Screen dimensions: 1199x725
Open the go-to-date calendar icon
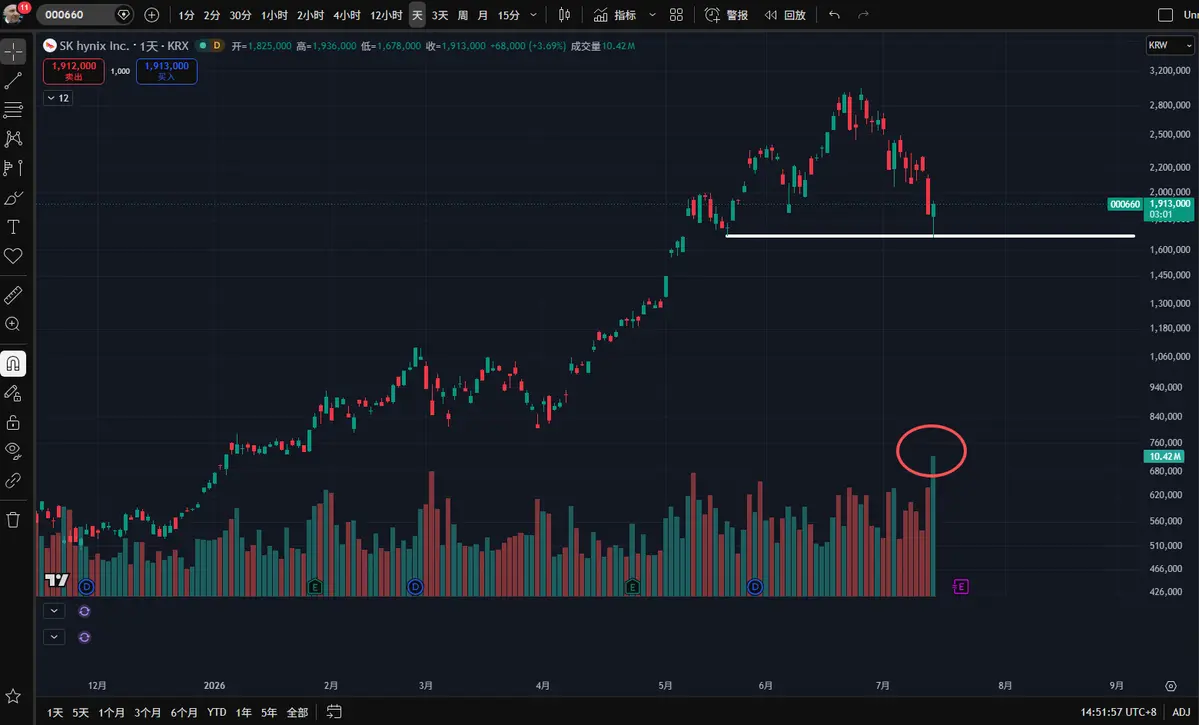334,712
